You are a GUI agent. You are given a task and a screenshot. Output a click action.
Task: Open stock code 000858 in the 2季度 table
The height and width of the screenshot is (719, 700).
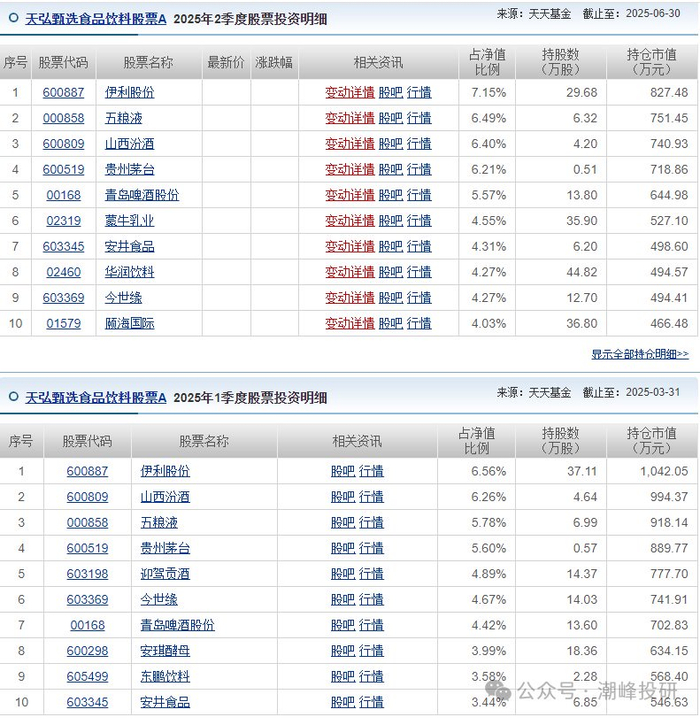pyautogui.click(x=63, y=118)
